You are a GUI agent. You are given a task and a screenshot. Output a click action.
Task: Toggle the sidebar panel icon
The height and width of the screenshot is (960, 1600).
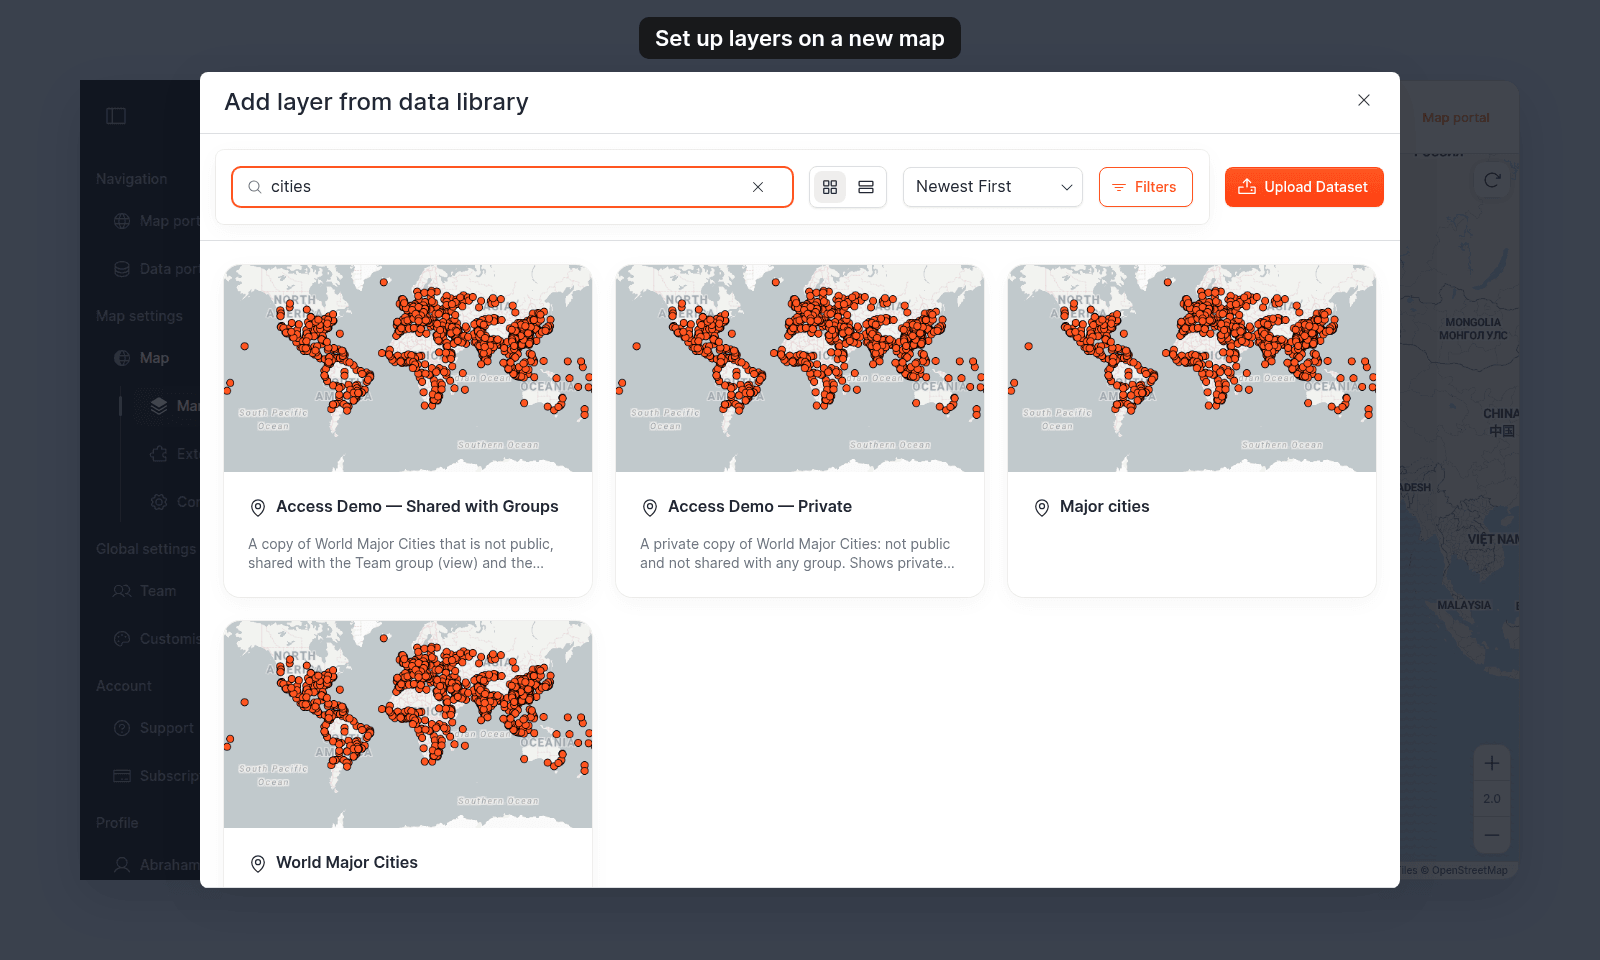click(116, 116)
